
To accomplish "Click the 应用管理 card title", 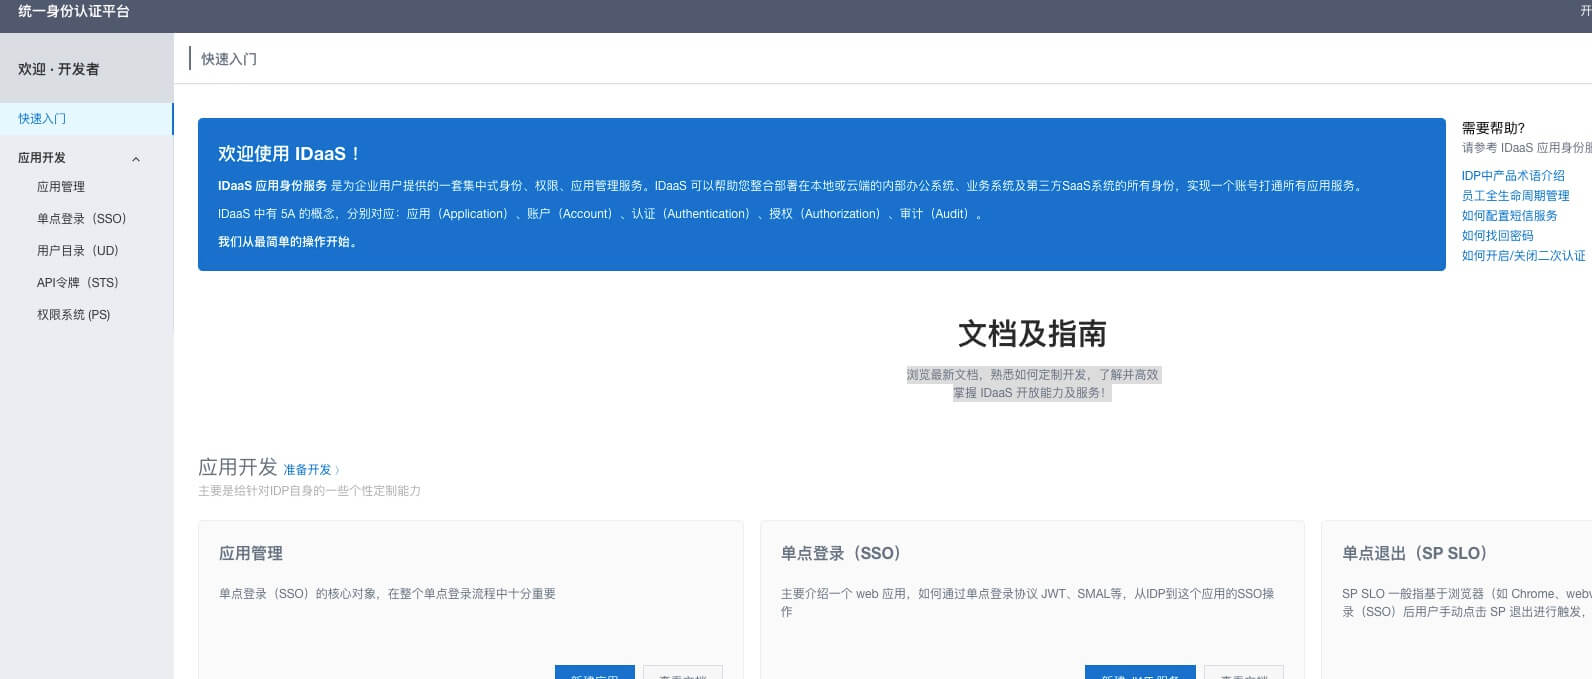I will click(251, 554).
